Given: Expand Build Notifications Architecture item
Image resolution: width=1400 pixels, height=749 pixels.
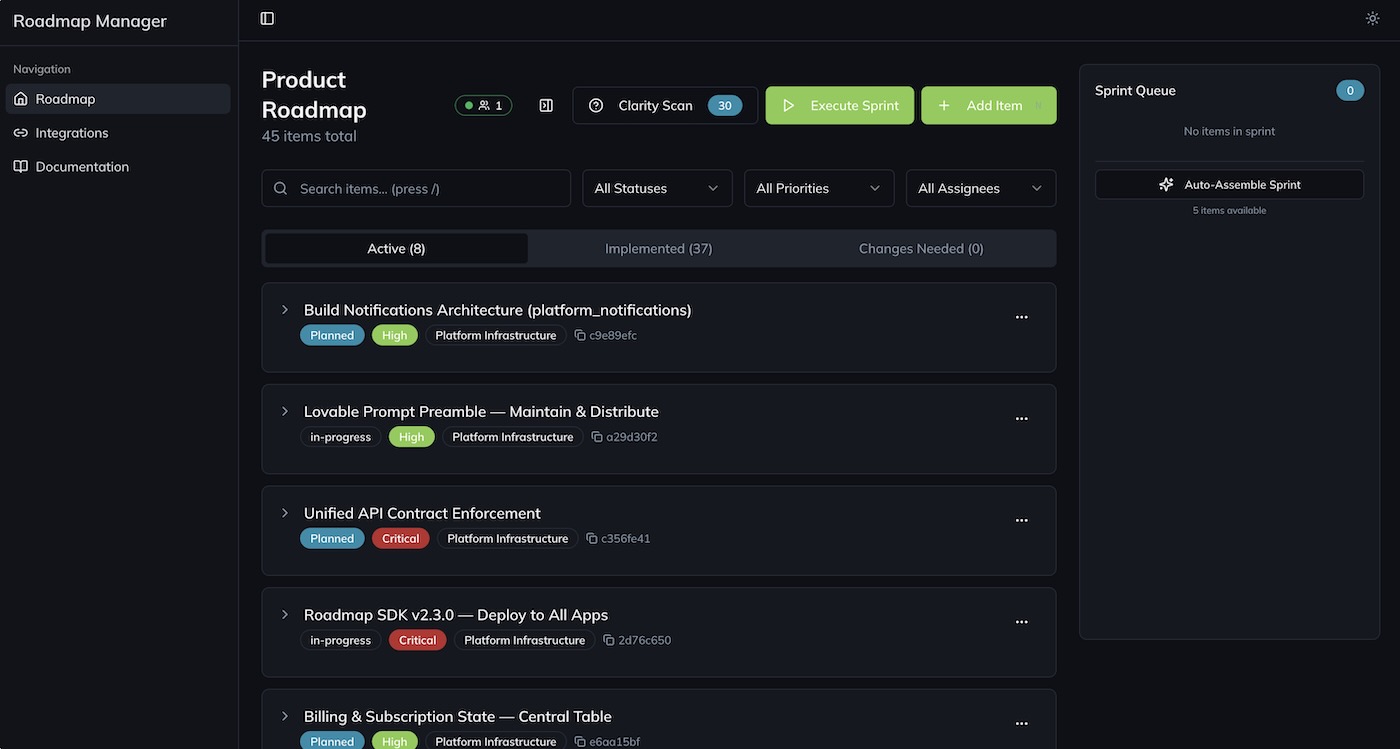Looking at the screenshot, I should click(285, 310).
